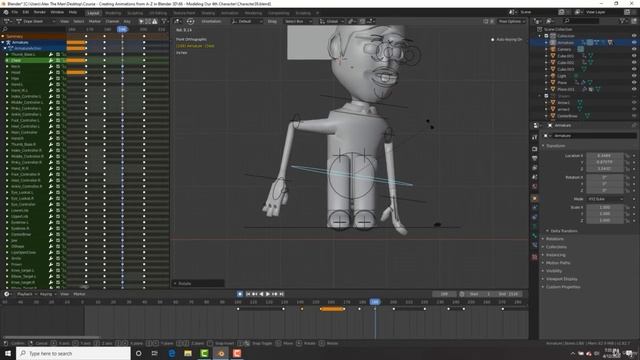This screenshot has height=360, width=640.
Task: Click the outliner search field
Action: [581, 21]
